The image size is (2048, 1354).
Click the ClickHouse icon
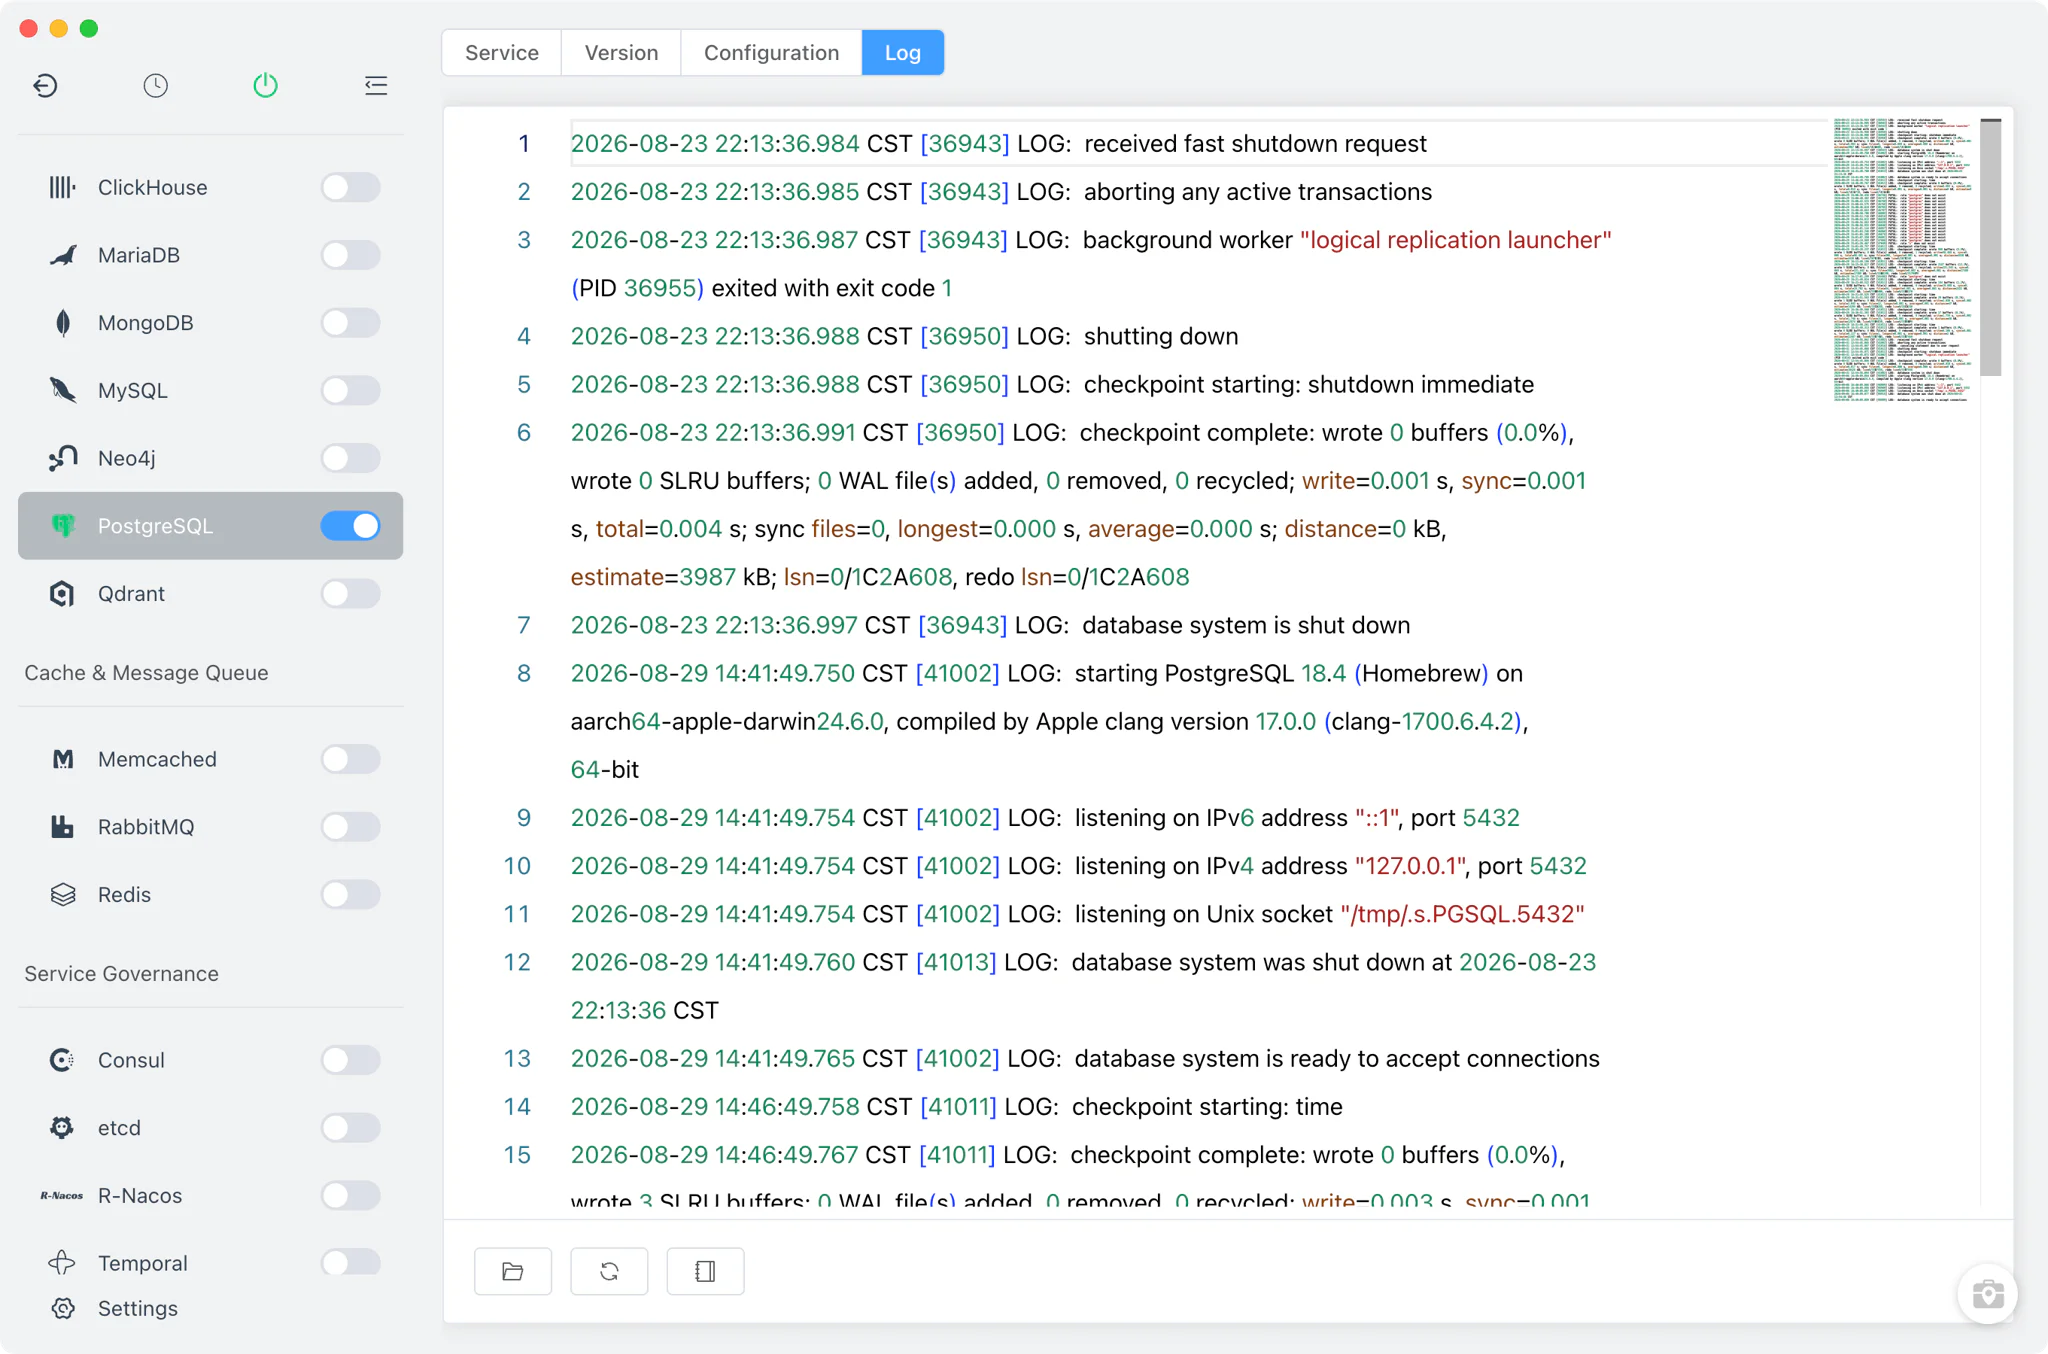[x=62, y=187]
